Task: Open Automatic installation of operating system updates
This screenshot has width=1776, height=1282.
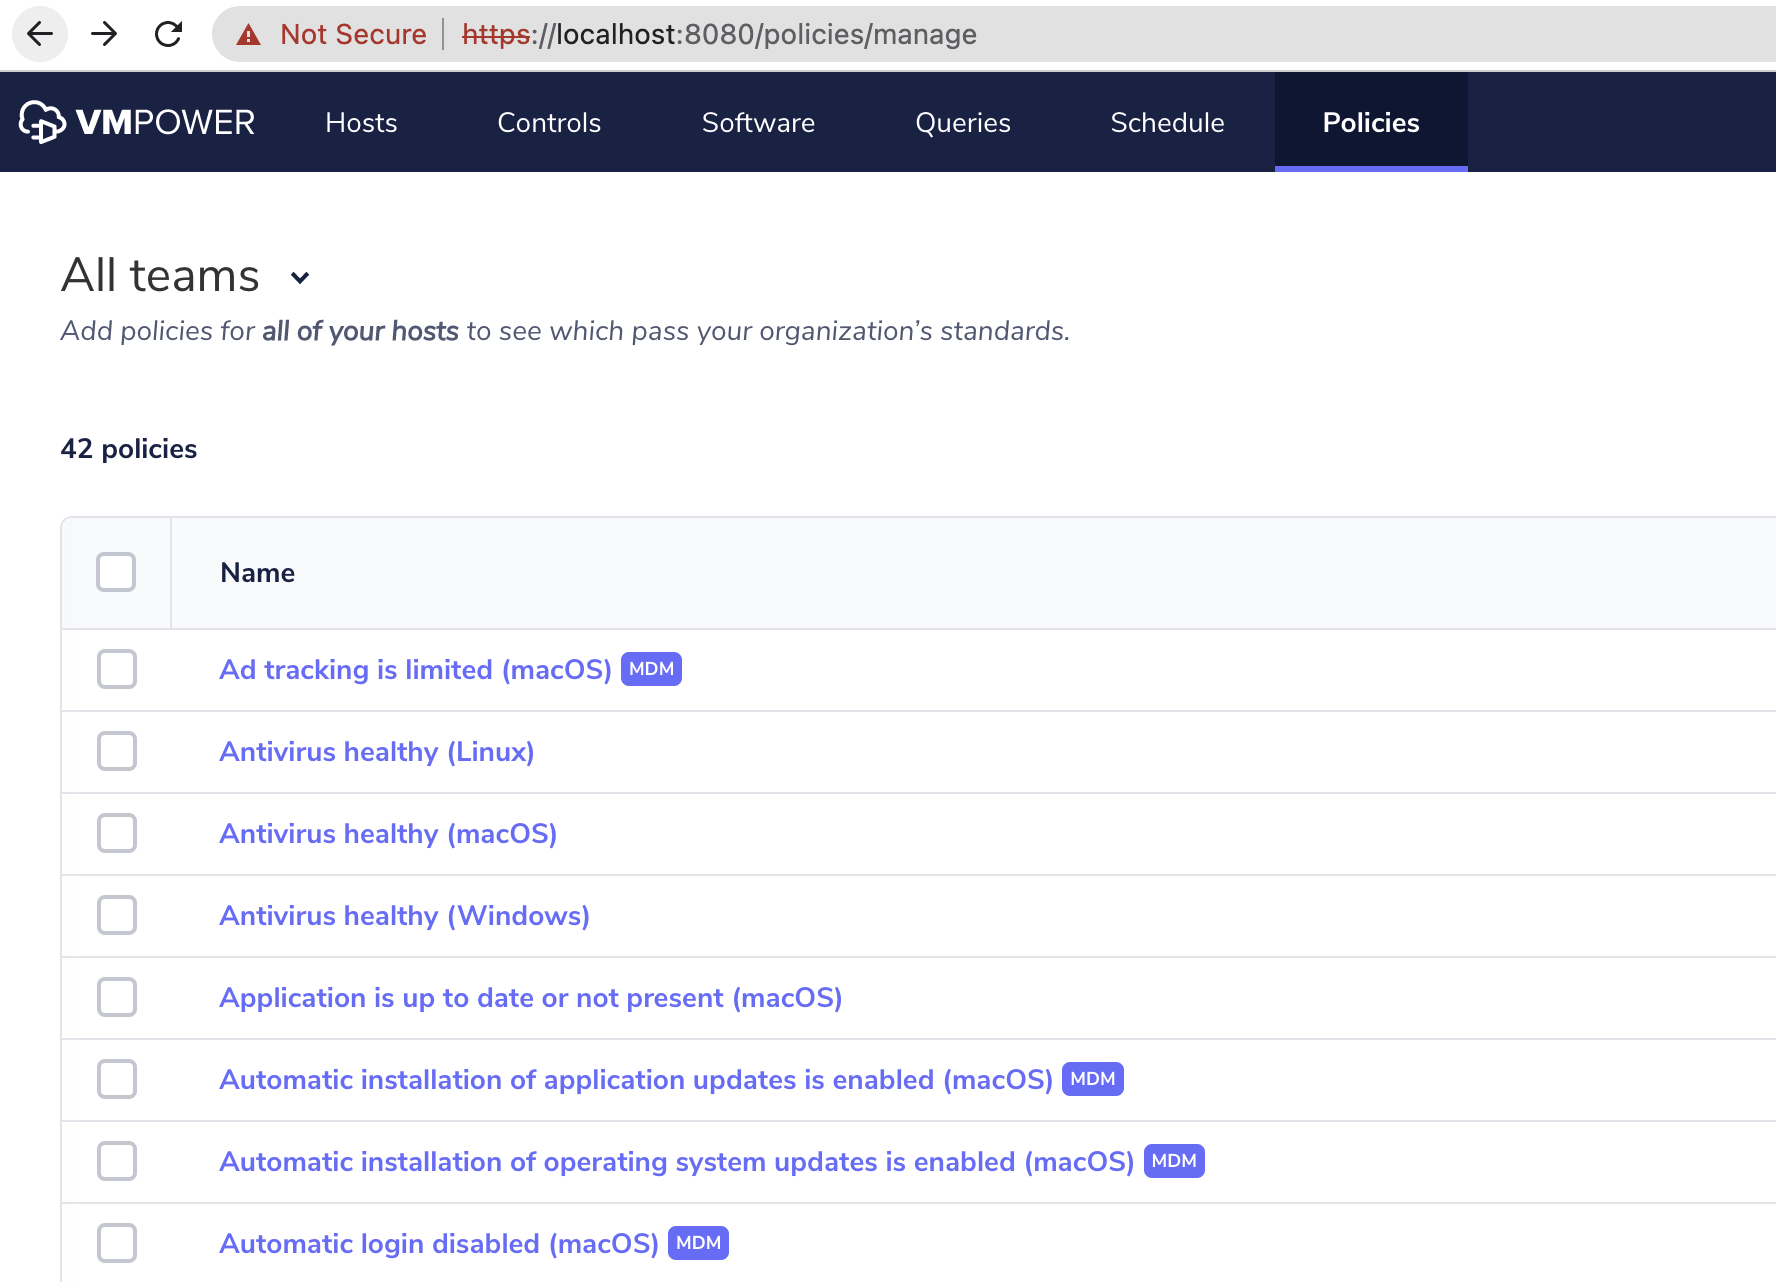Action: click(x=677, y=1161)
